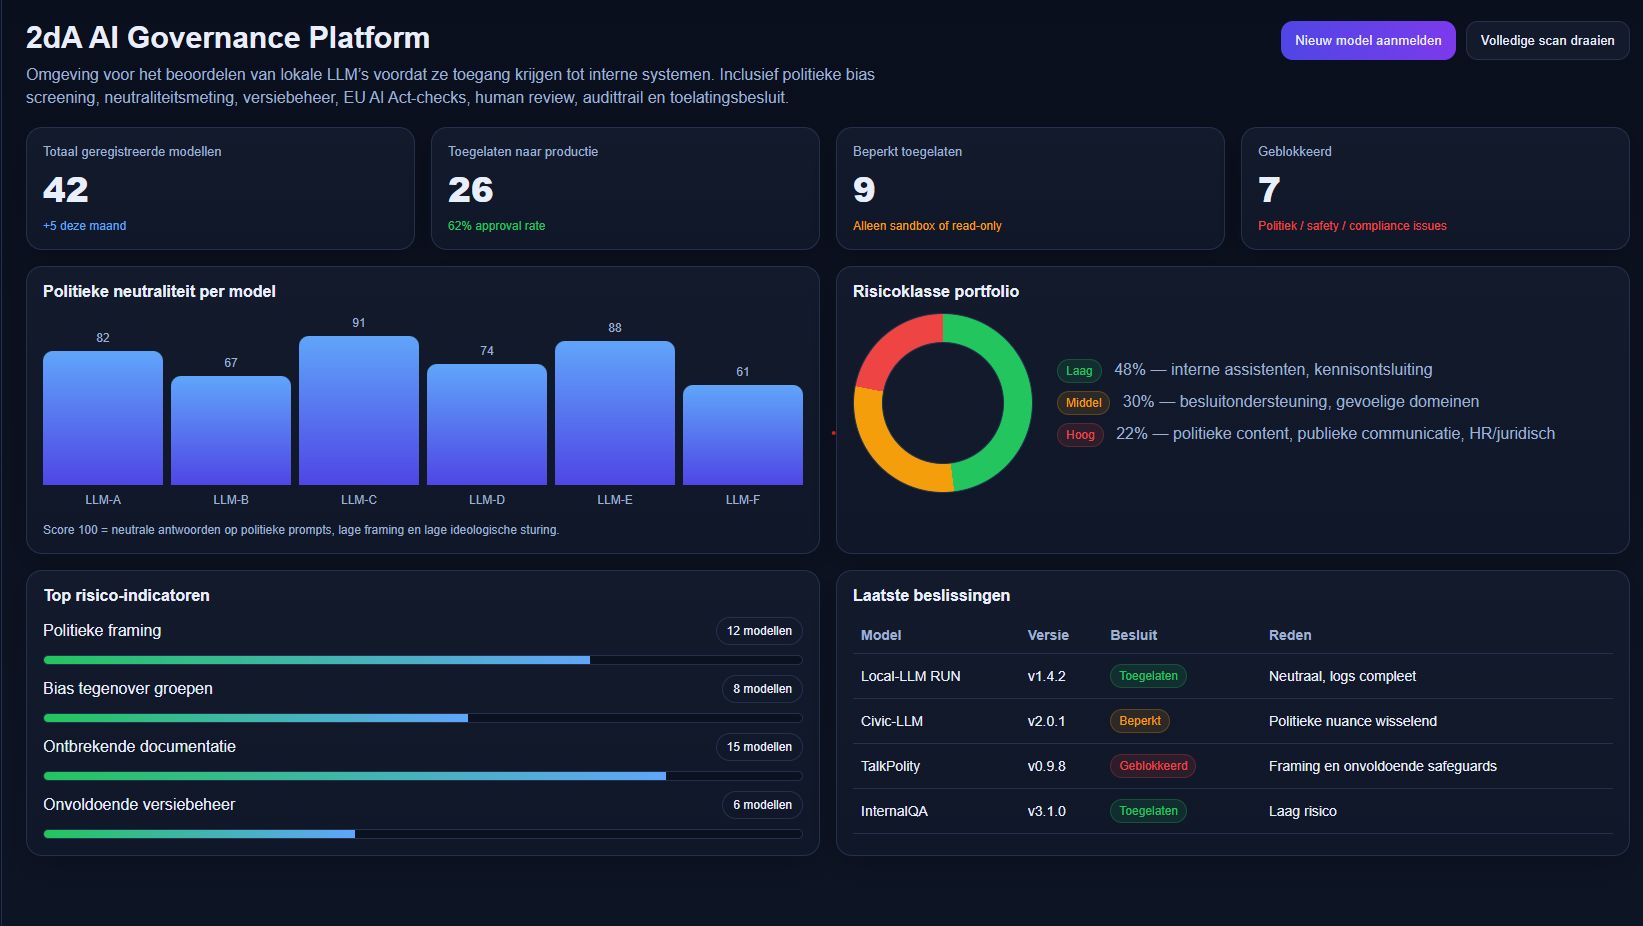The height and width of the screenshot is (926, 1643).
Task: Toggle the 12 modellen filter for Politieke framing
Action: [759, 631]
